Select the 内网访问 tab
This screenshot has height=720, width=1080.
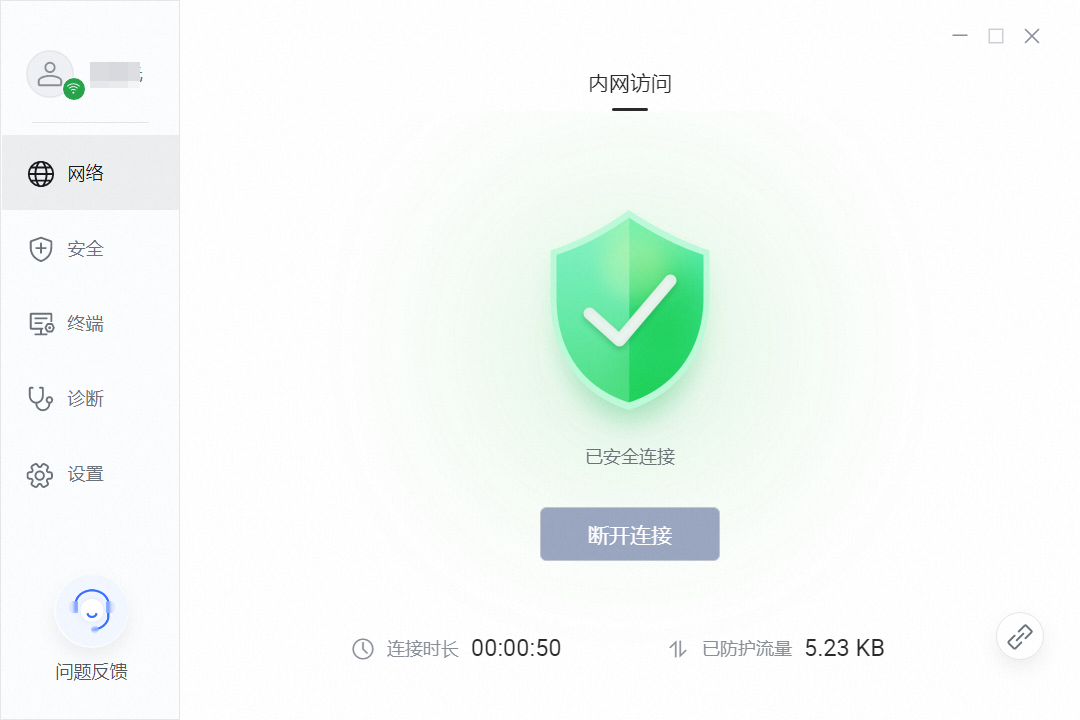tap(630, 84)
